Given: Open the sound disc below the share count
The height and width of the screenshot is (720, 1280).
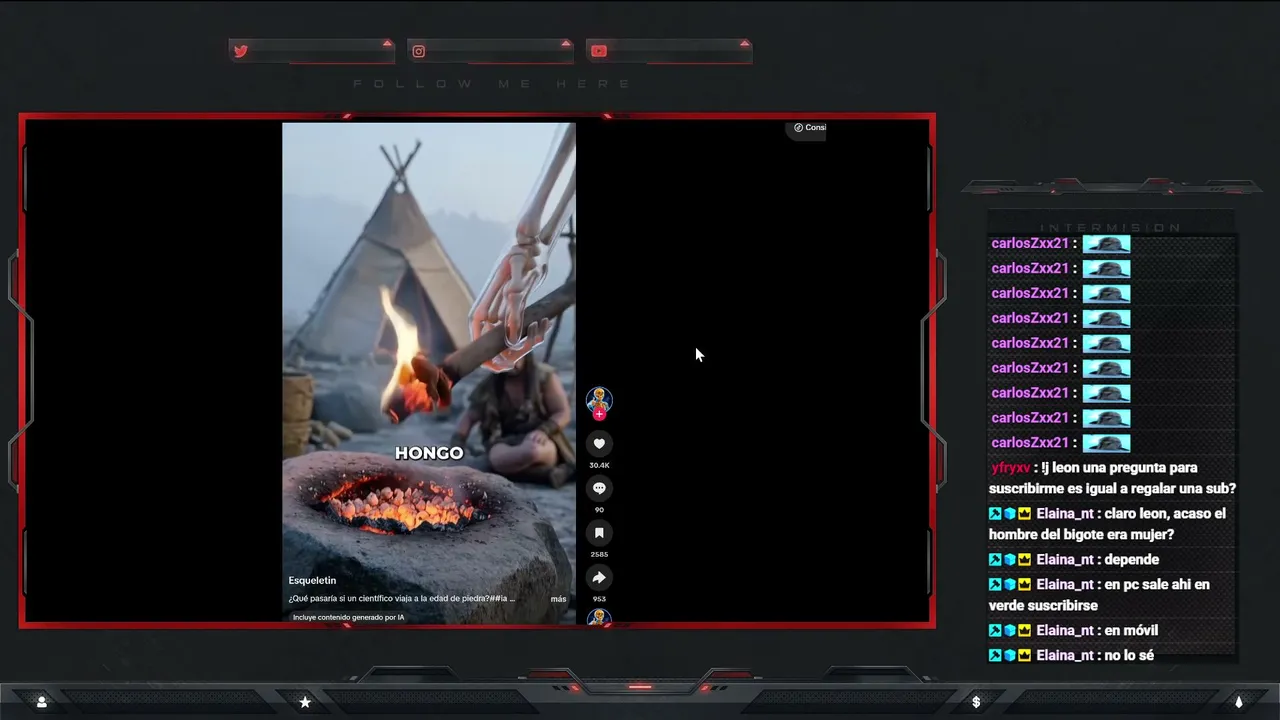Looking at the screenshot, I should 599,618.
